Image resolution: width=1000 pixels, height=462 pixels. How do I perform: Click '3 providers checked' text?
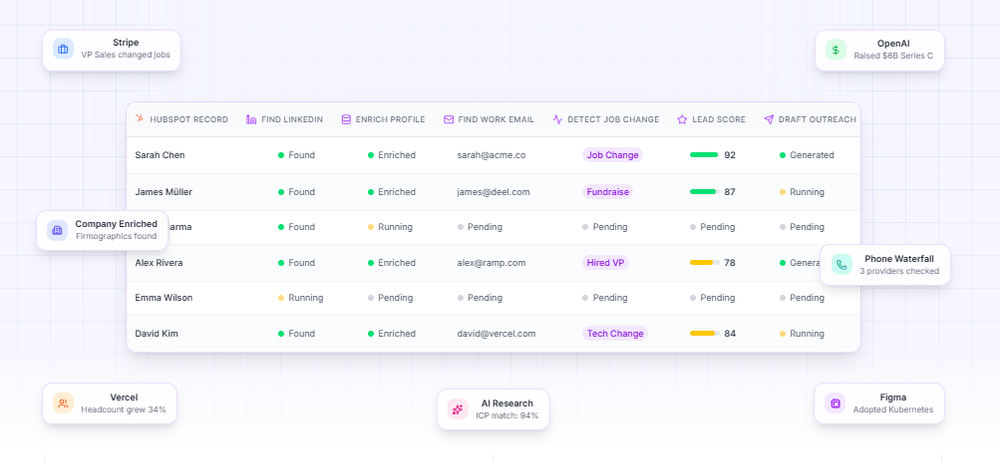(899, 271)
